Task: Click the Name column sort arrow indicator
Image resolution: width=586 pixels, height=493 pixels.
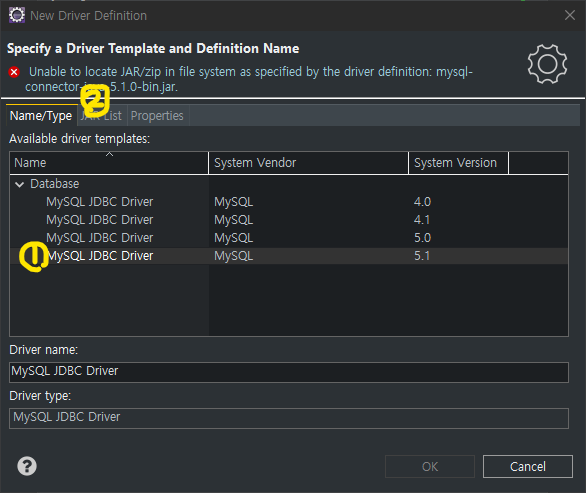Action: tap(109, 154)
